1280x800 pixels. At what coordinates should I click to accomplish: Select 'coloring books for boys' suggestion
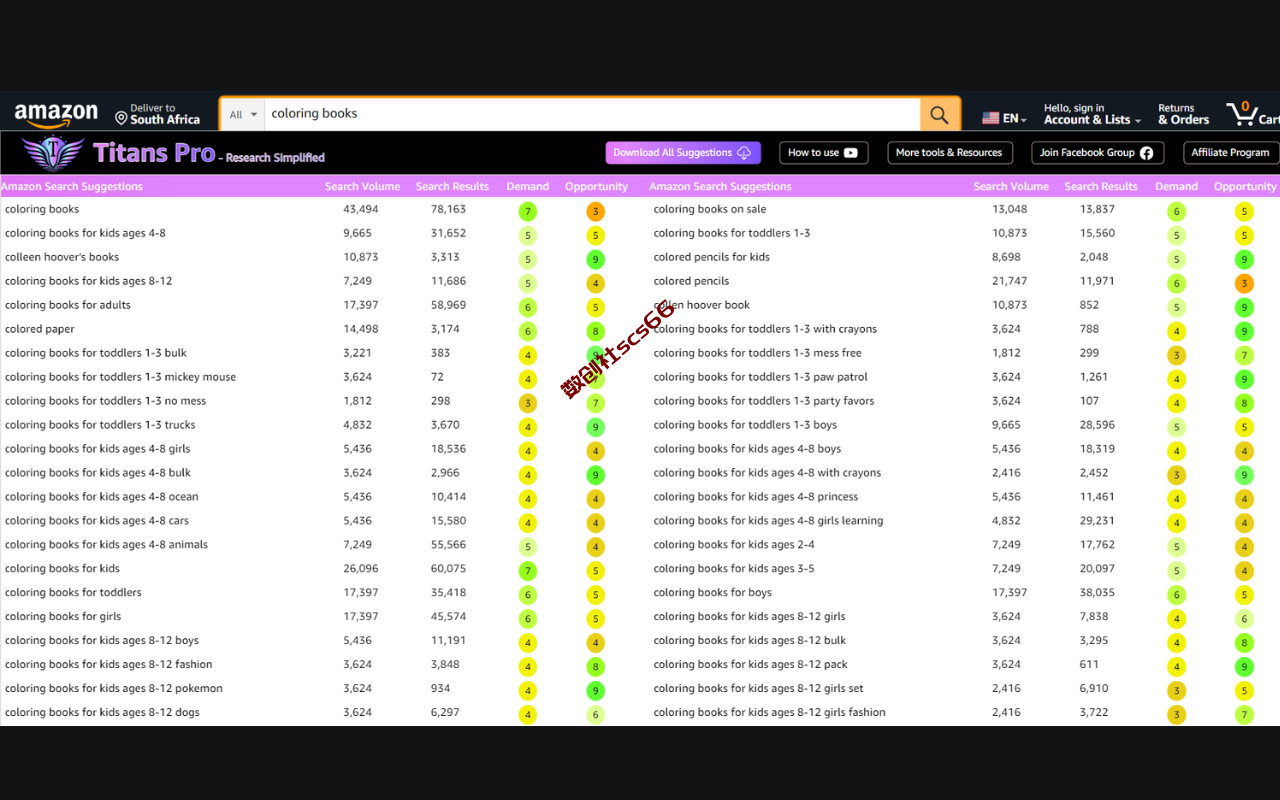[x=713, y=593]
